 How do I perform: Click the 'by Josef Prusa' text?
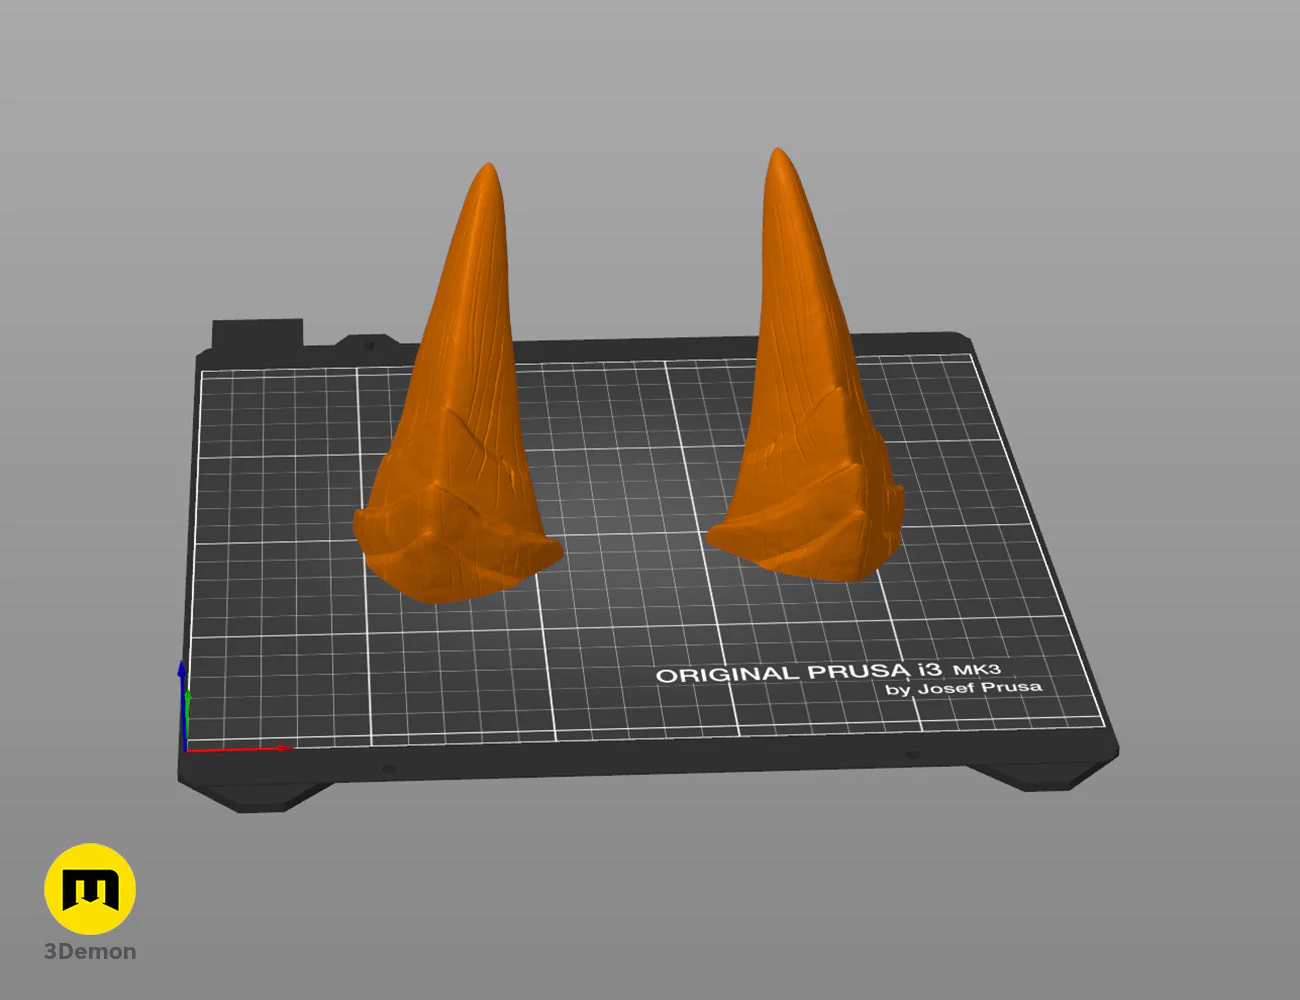[x=963, y=688]
